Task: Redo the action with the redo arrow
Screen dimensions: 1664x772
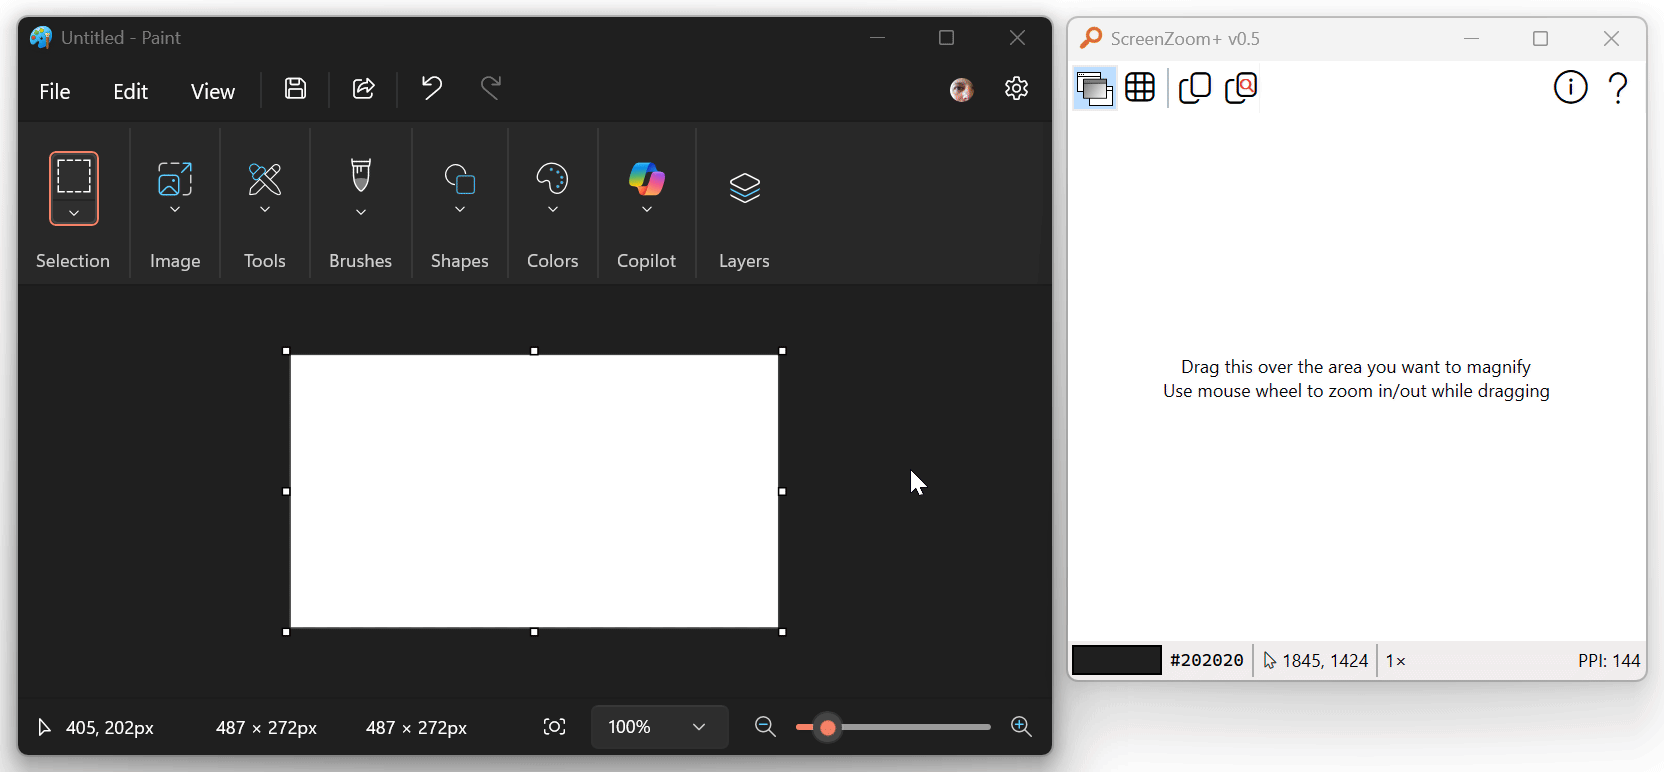Action: click(x=491, y=88)
